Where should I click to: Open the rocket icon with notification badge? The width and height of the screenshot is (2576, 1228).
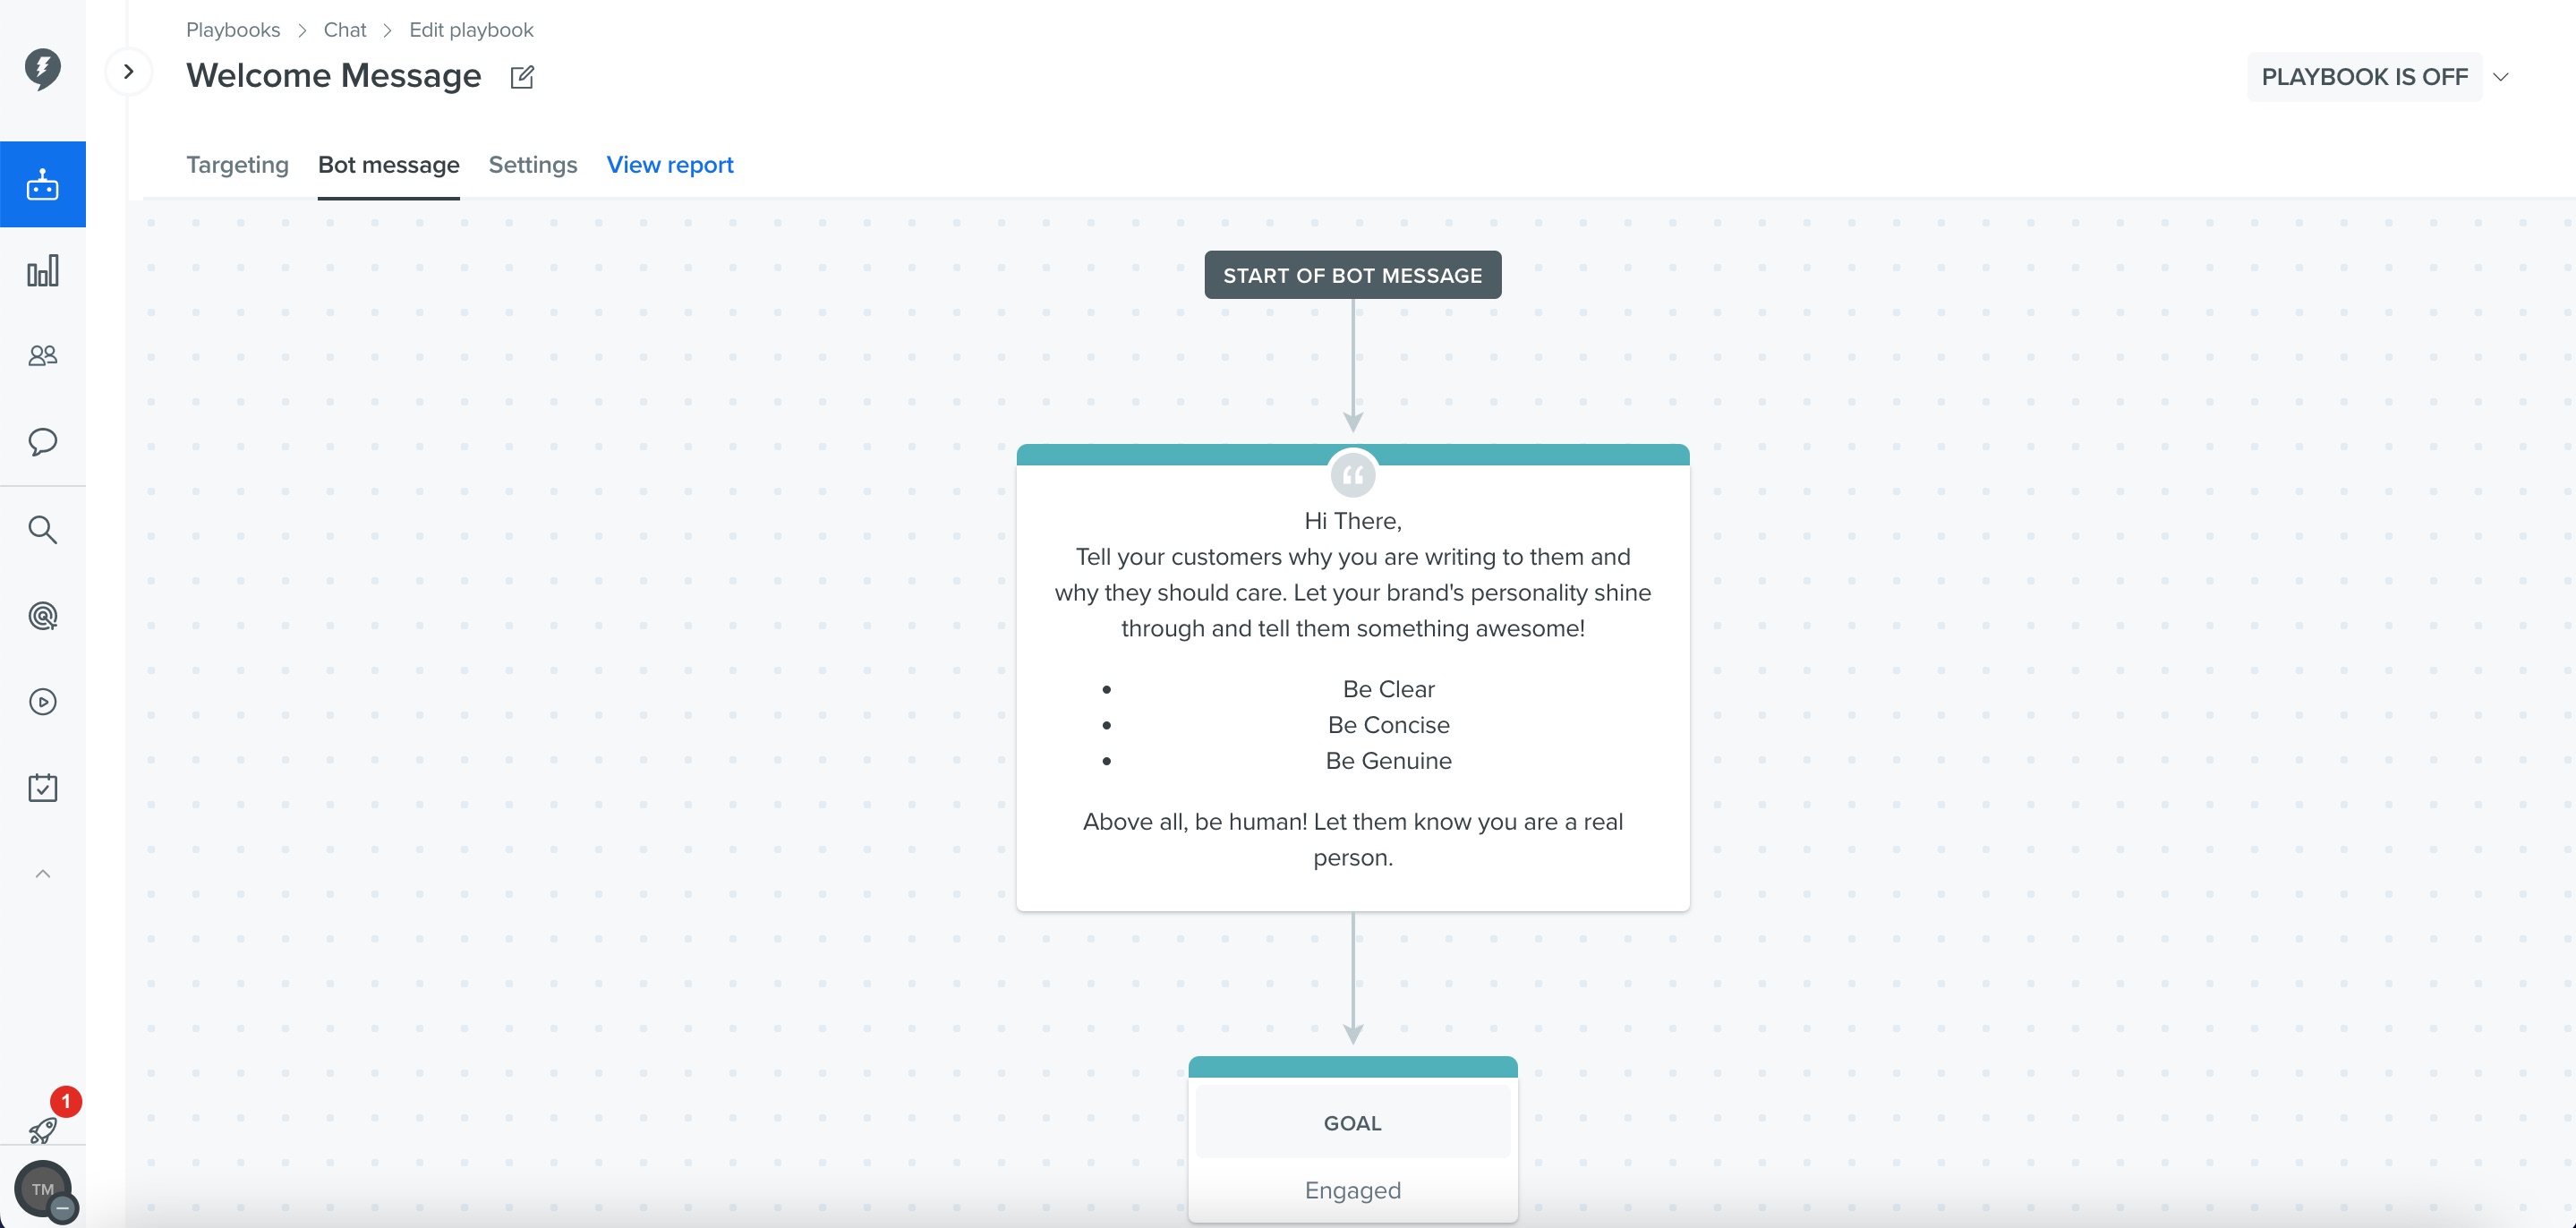tap(42, 1131)
